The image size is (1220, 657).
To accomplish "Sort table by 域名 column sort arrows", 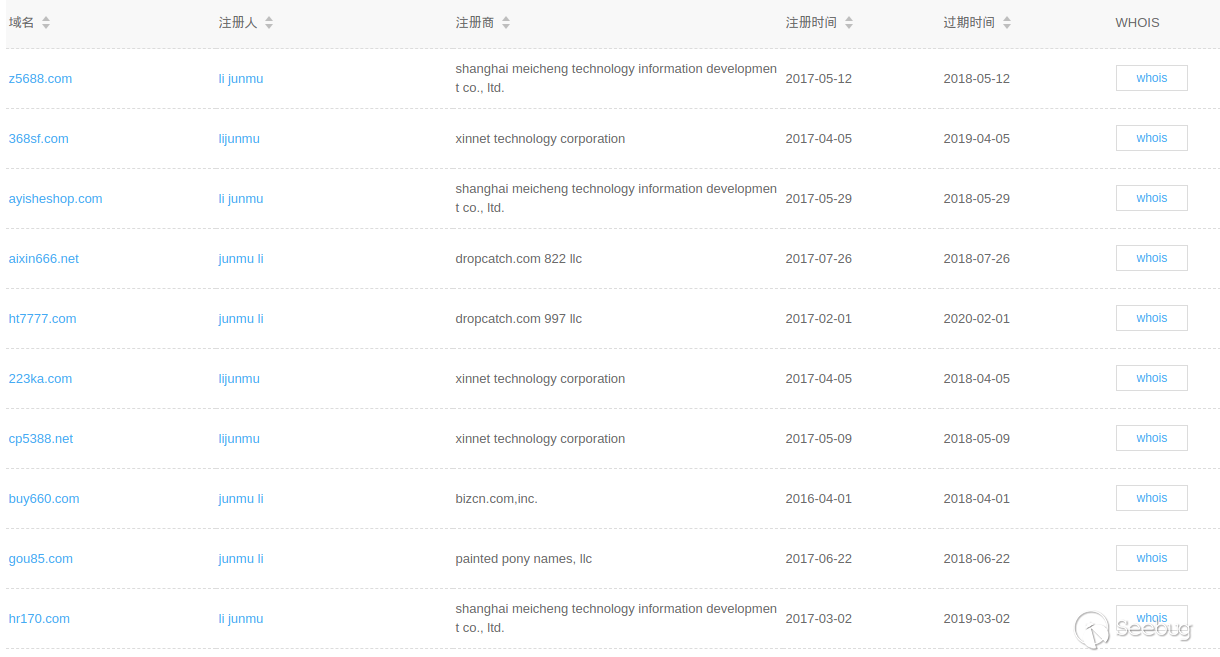I will pos(46,23).
